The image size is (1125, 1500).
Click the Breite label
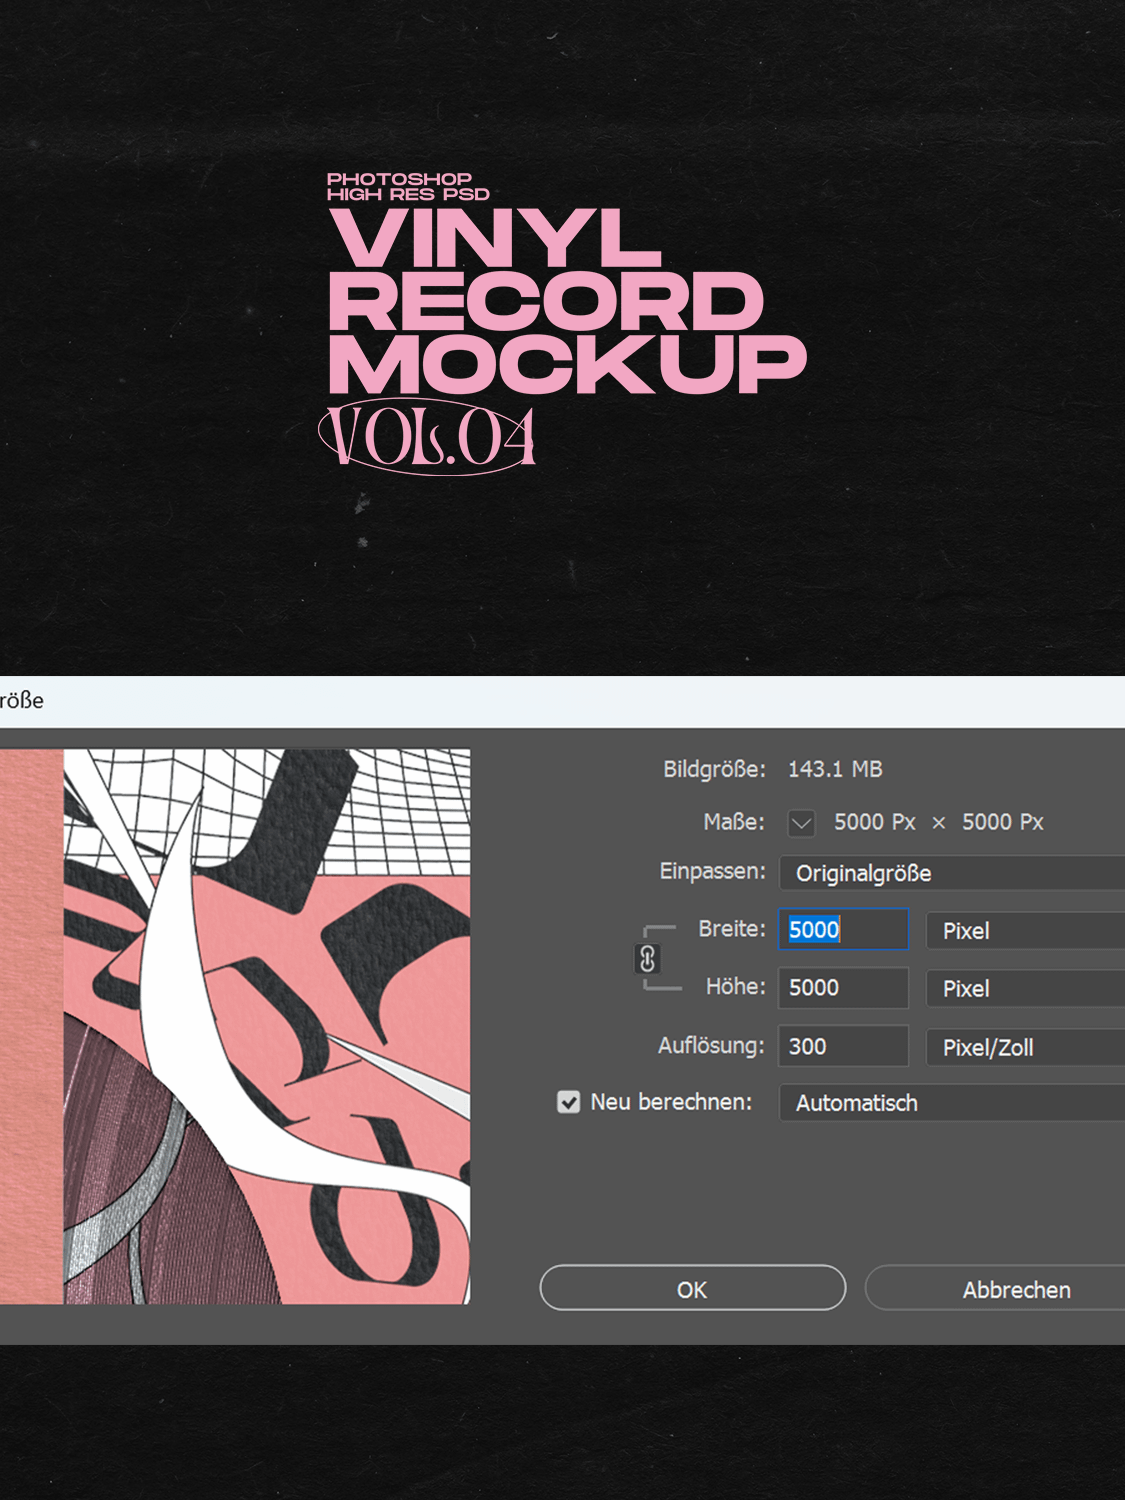click(732, 929)
